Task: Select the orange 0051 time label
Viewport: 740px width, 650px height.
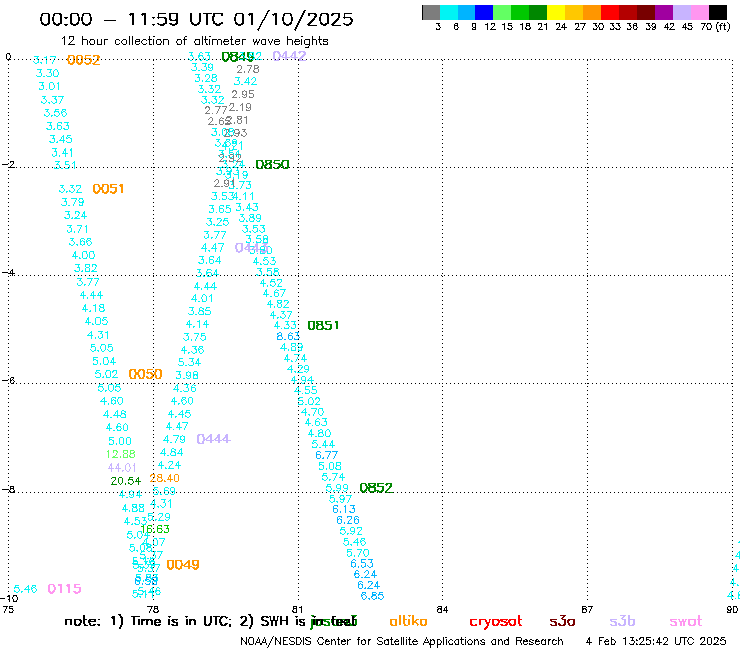Action: tap(109, 189)
